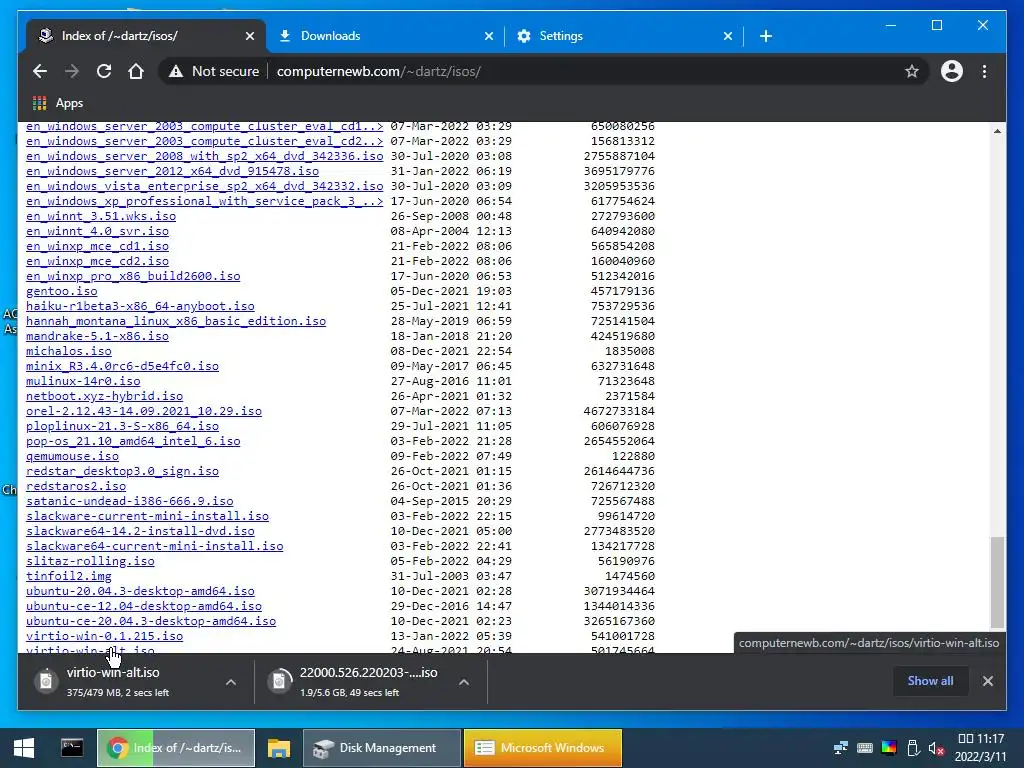Viewport: 1024px width, 768px height.
Task: Go back to previous page
Action: pos(40,71)
